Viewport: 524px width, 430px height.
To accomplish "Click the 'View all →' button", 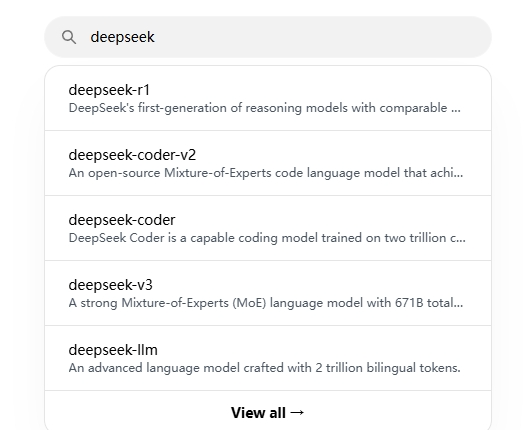I will [268, 413].
